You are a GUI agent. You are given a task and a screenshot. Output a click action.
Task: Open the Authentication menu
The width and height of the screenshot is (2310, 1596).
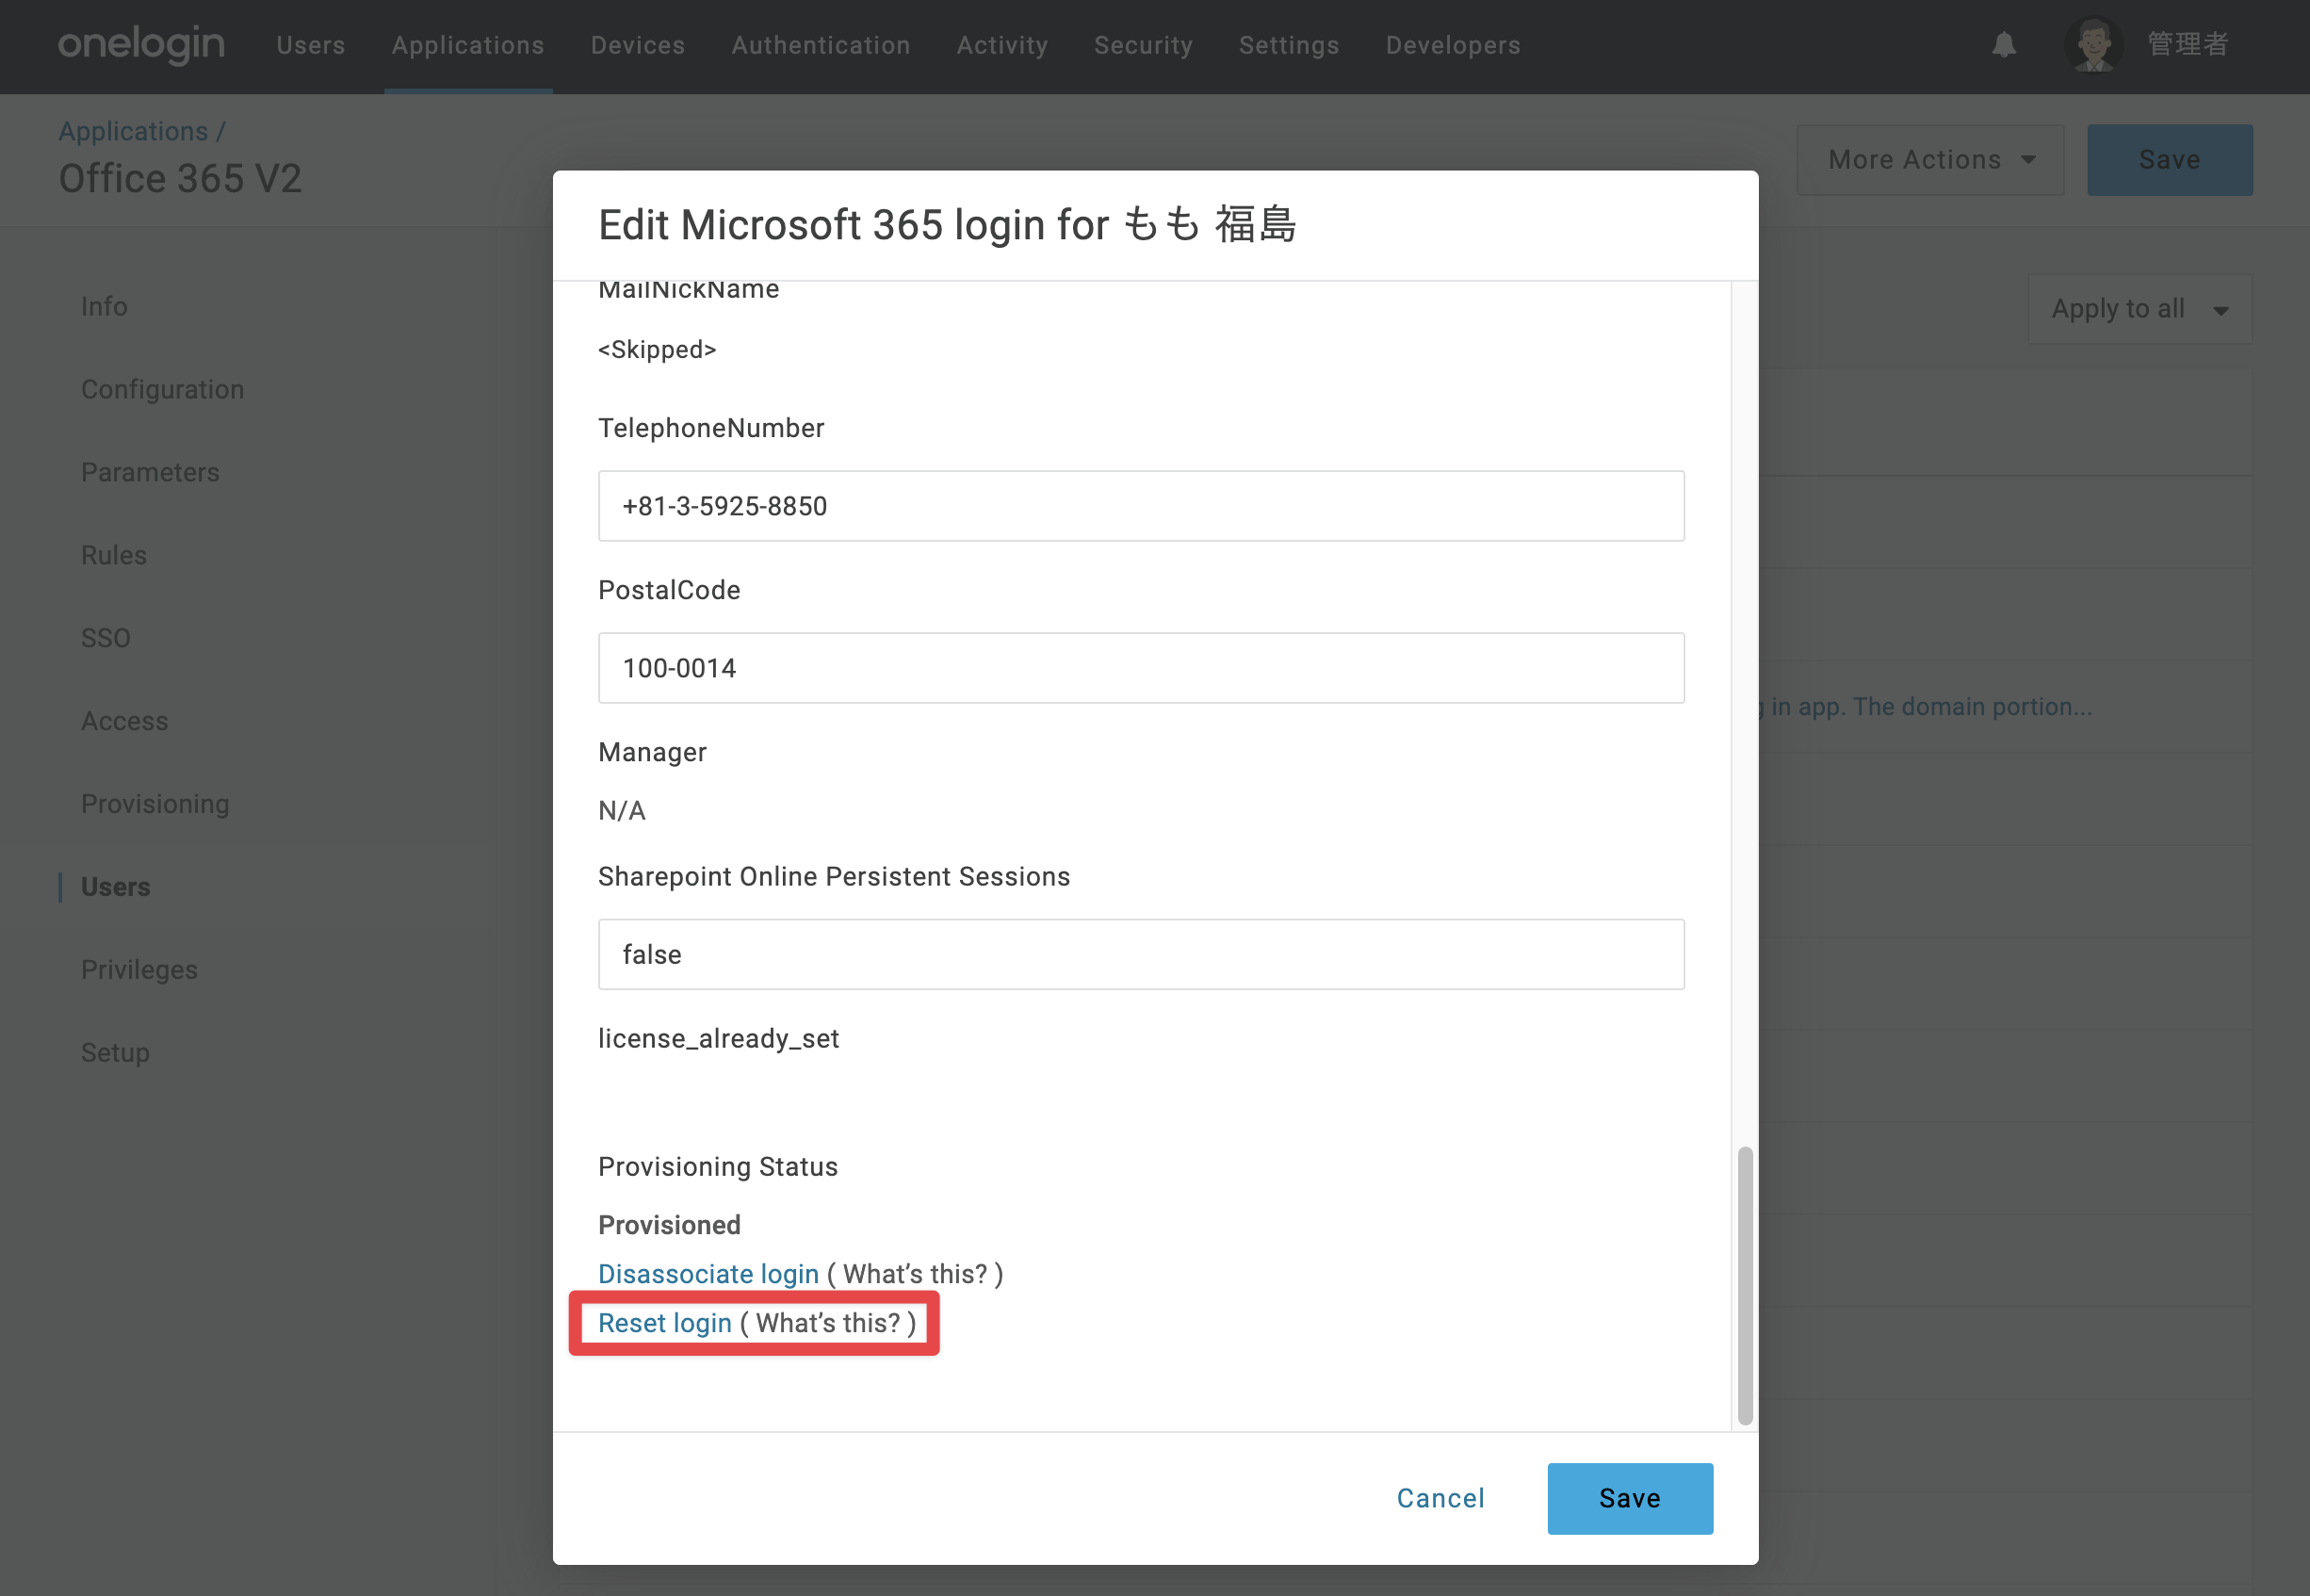[821, 45]
